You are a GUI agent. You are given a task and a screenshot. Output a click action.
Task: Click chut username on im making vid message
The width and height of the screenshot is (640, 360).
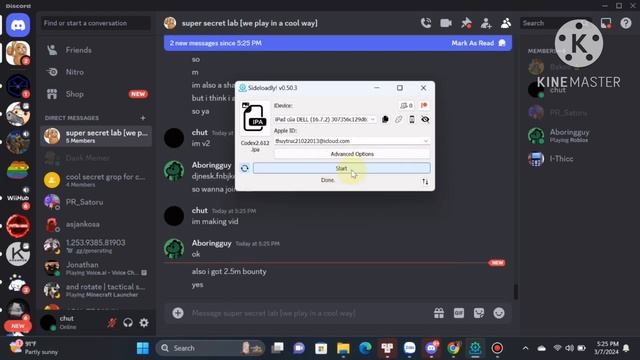click(200, 210)
